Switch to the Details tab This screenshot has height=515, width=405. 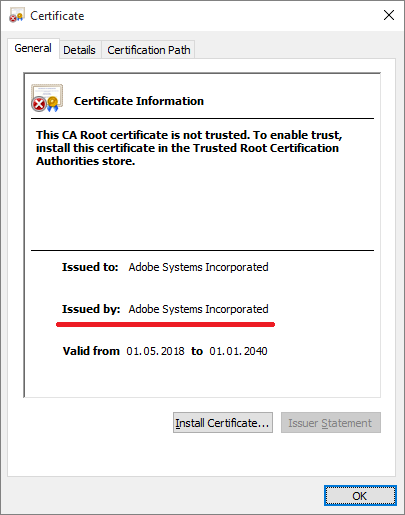point(79,50)
